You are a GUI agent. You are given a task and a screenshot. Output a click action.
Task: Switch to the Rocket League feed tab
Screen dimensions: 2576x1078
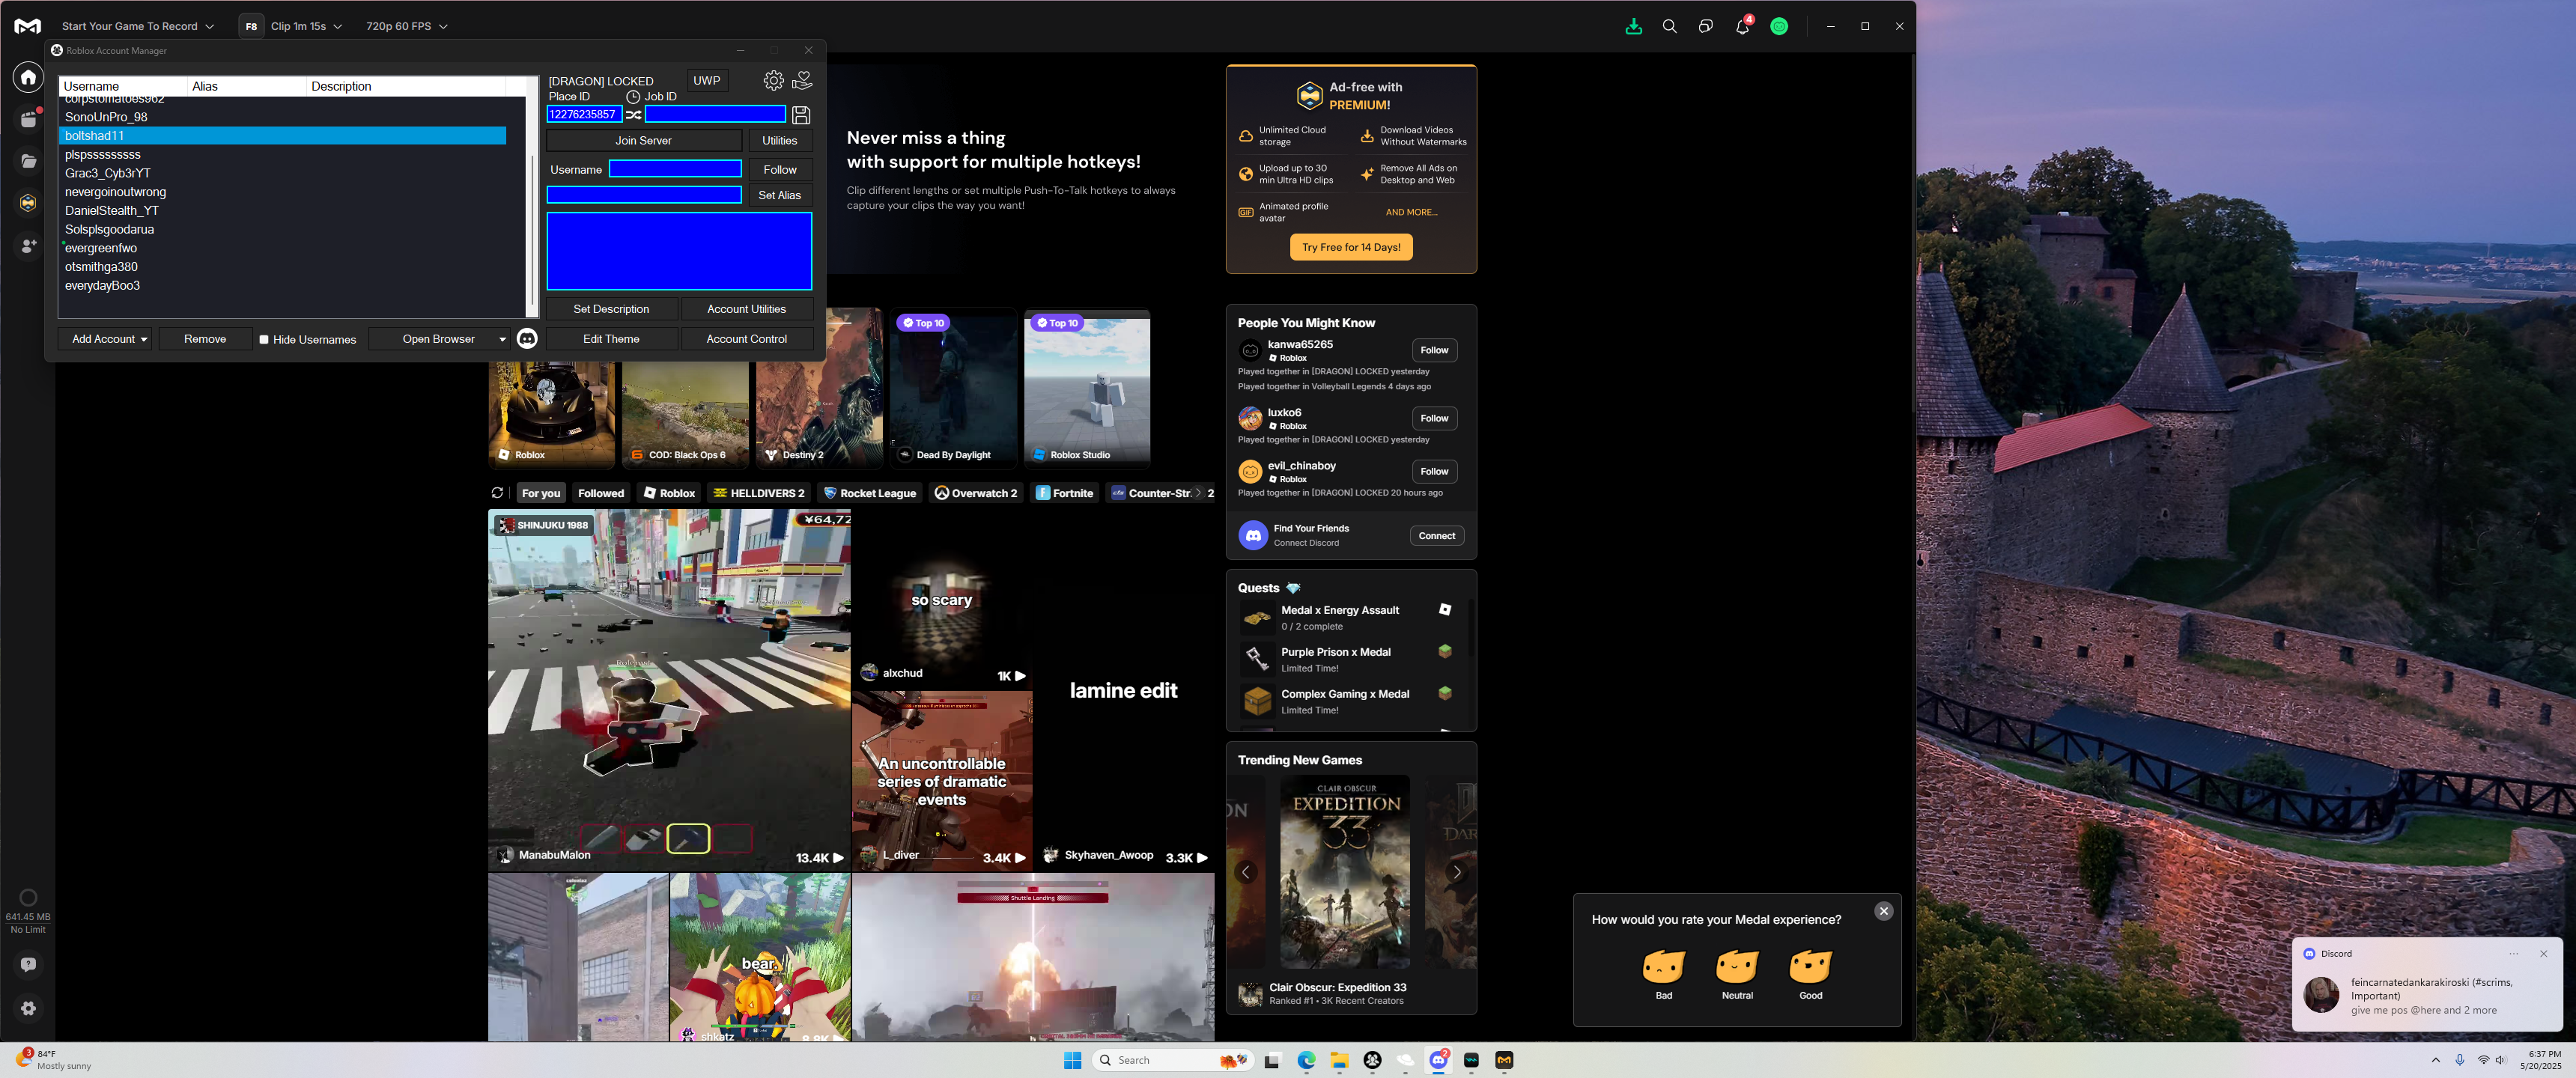869,493
